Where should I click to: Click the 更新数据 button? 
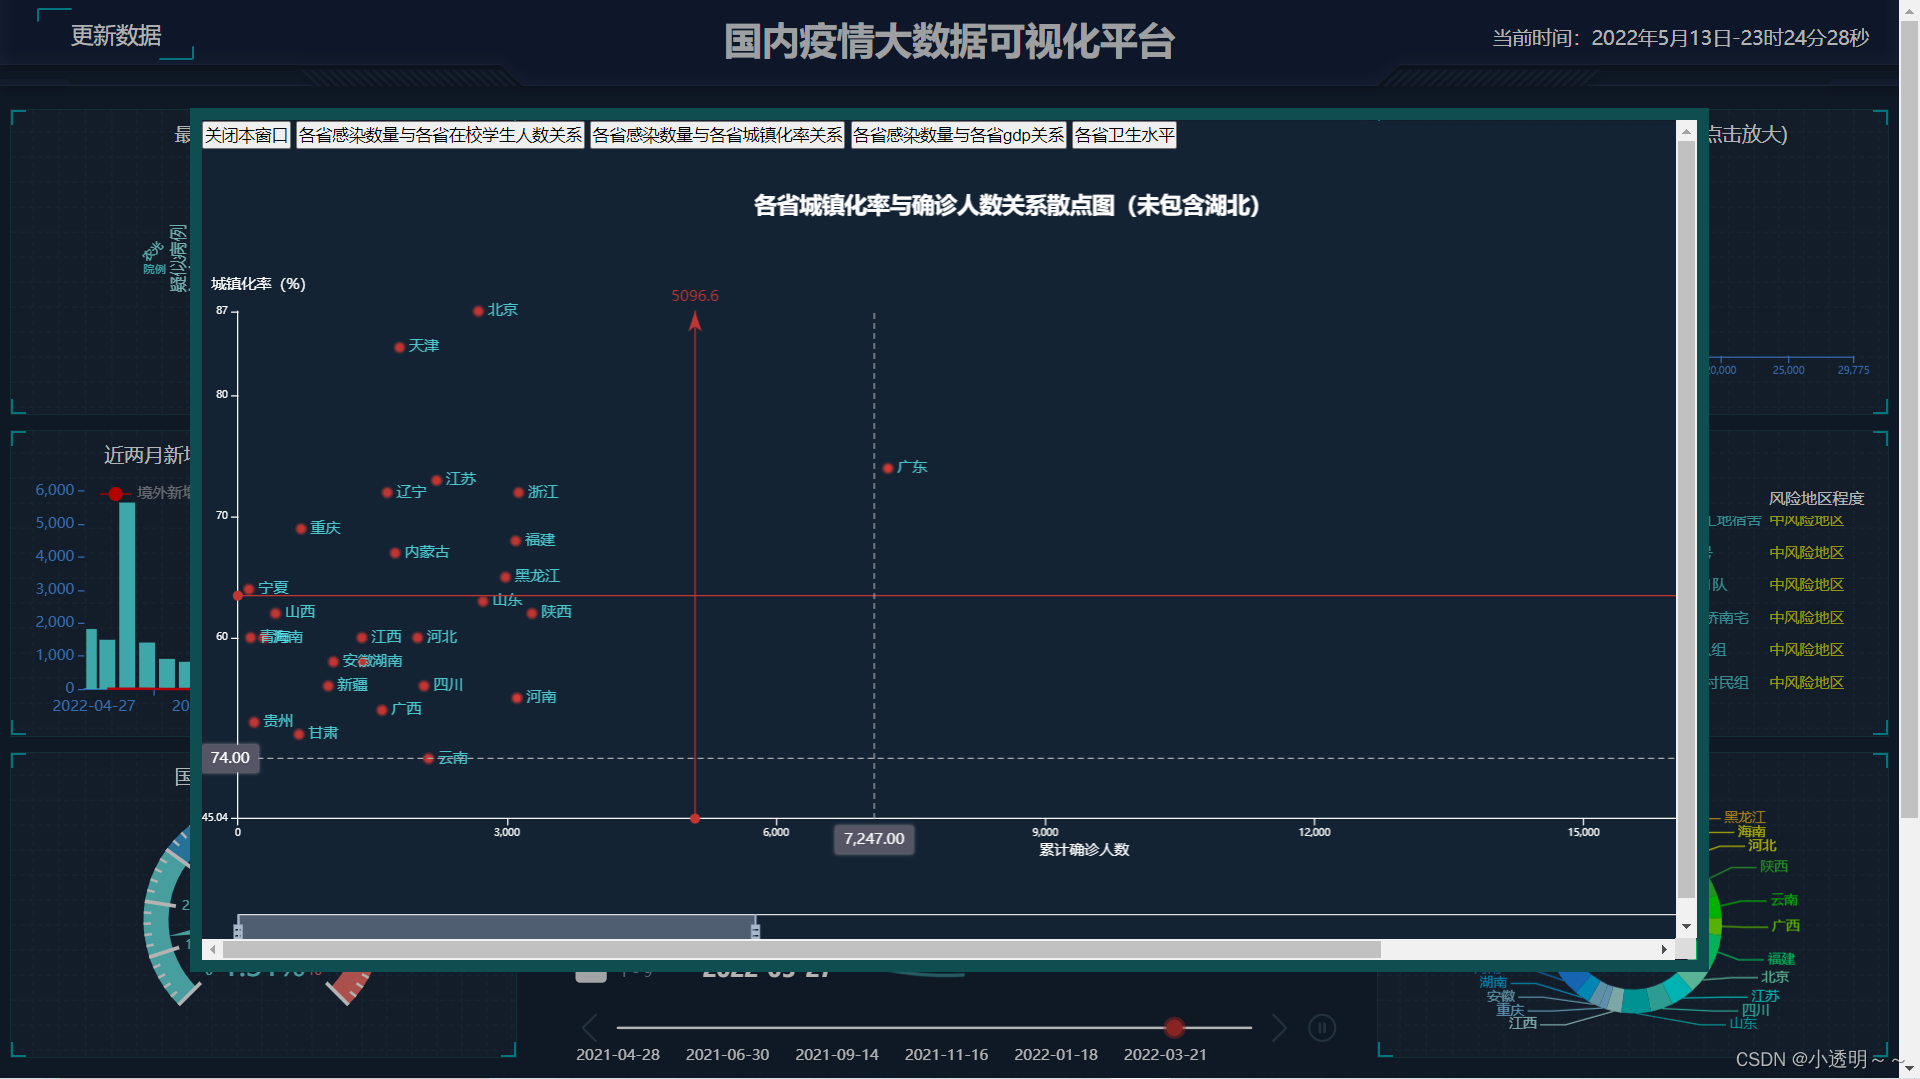(116, 36)
